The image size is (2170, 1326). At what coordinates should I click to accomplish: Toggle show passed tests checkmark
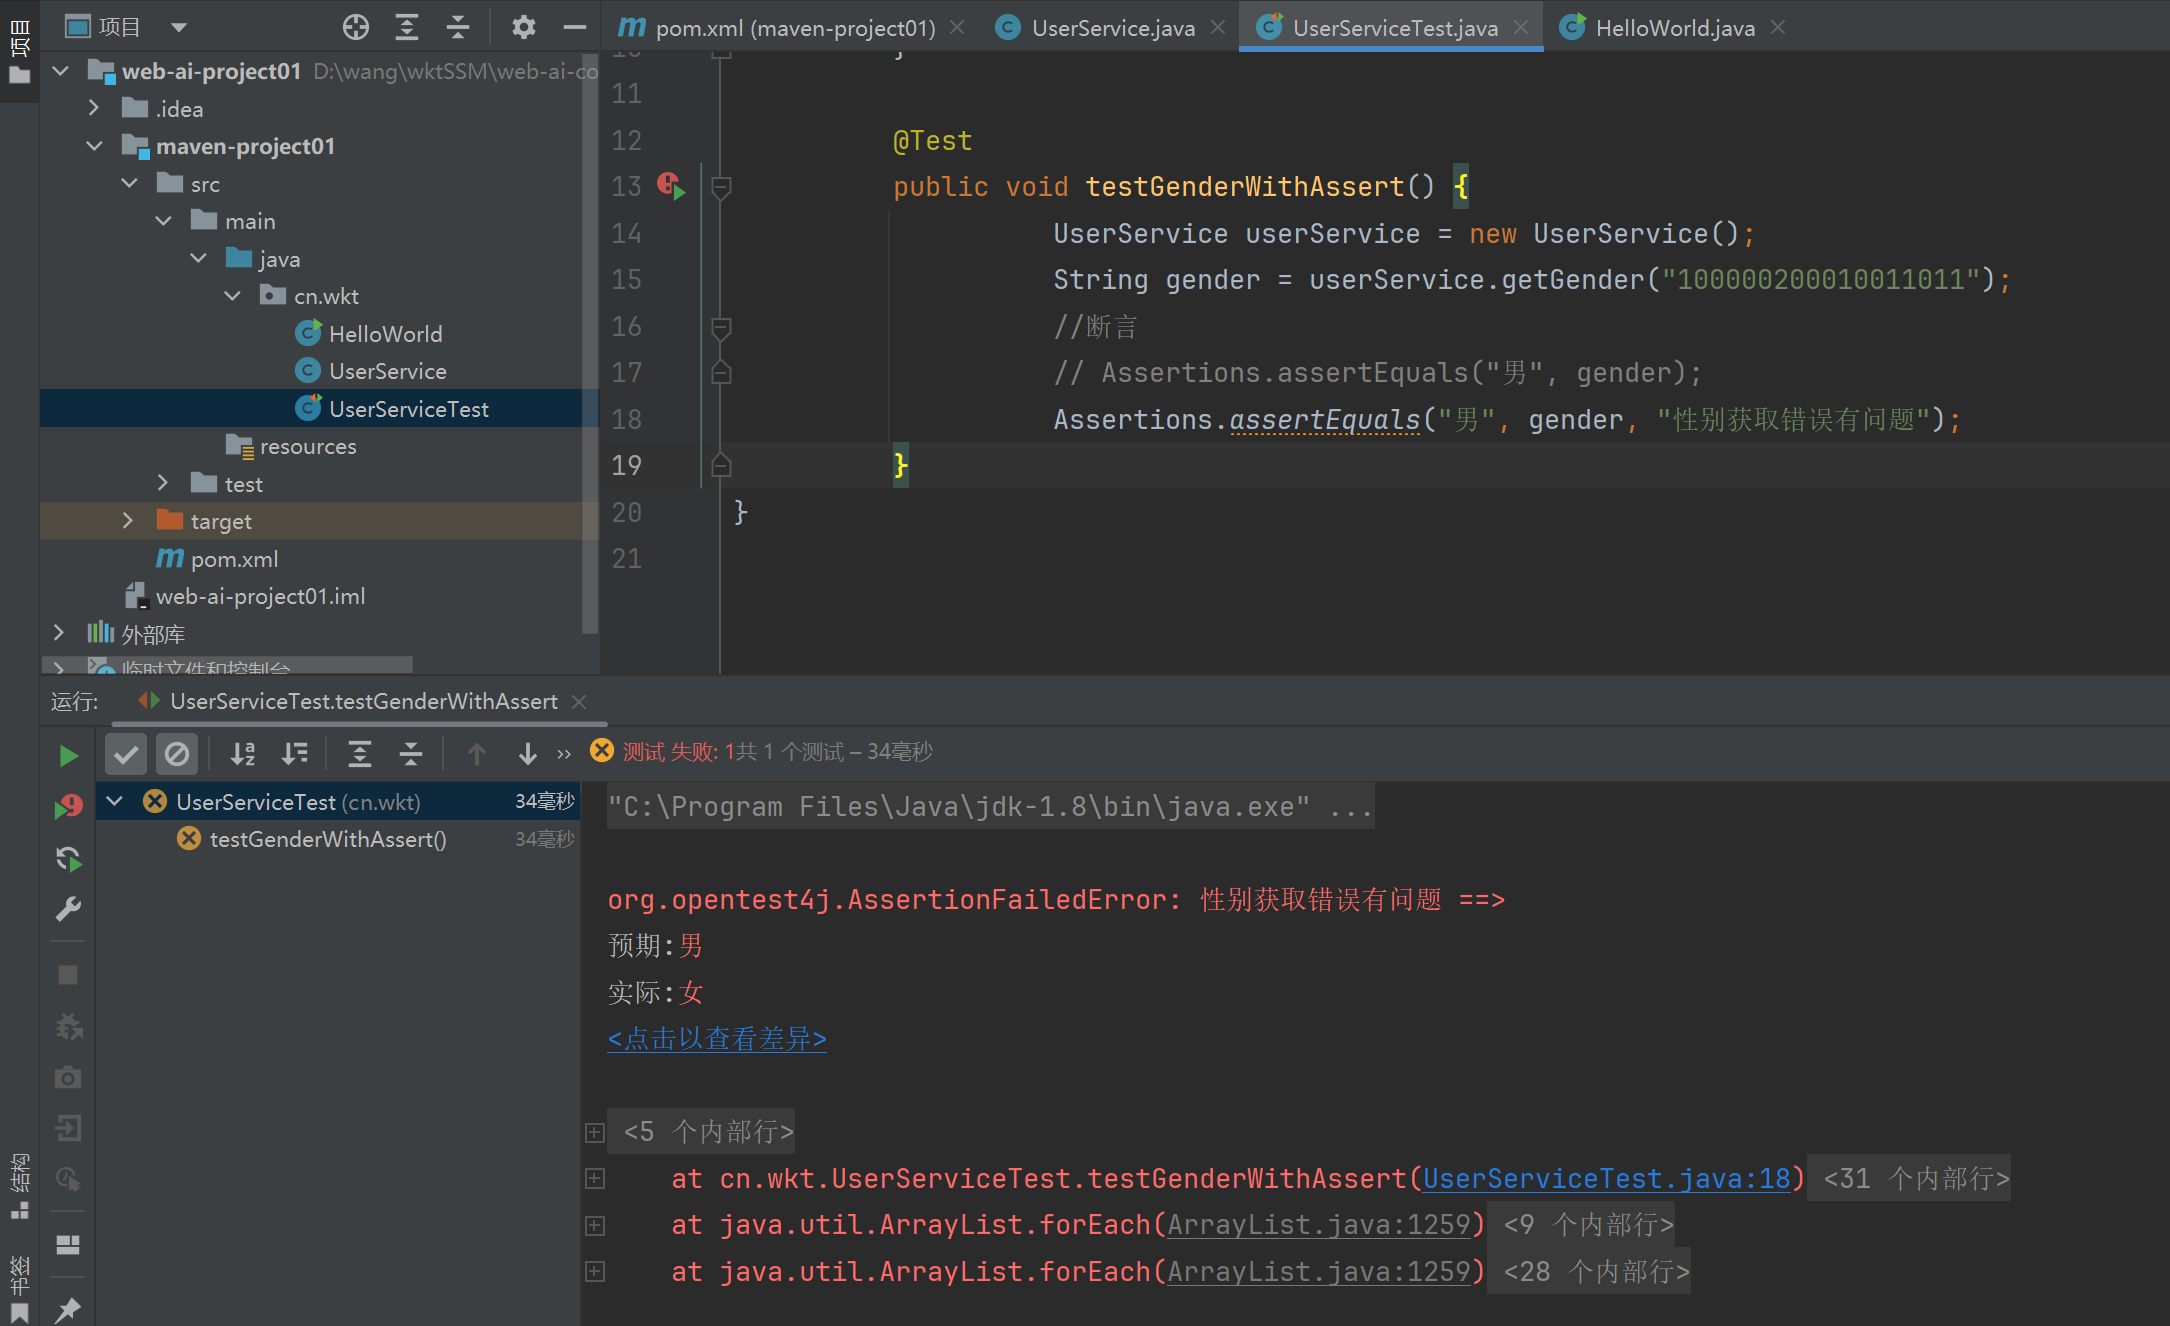coord(126,754)
